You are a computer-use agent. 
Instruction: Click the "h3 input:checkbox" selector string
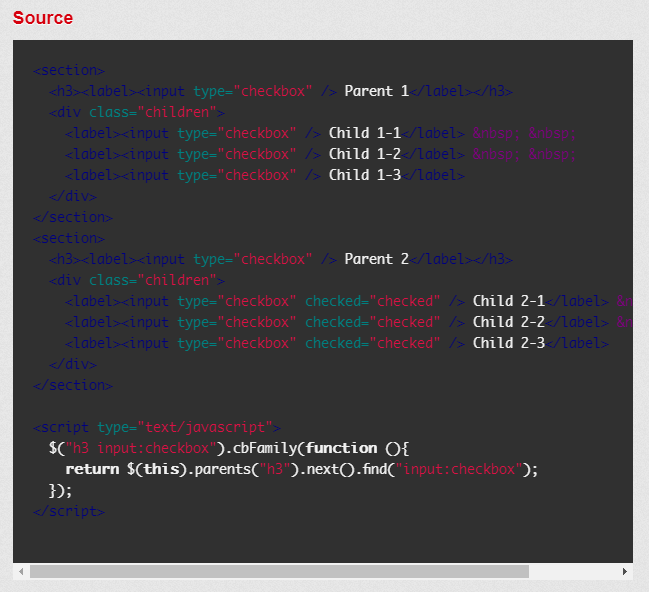point(141,448)
